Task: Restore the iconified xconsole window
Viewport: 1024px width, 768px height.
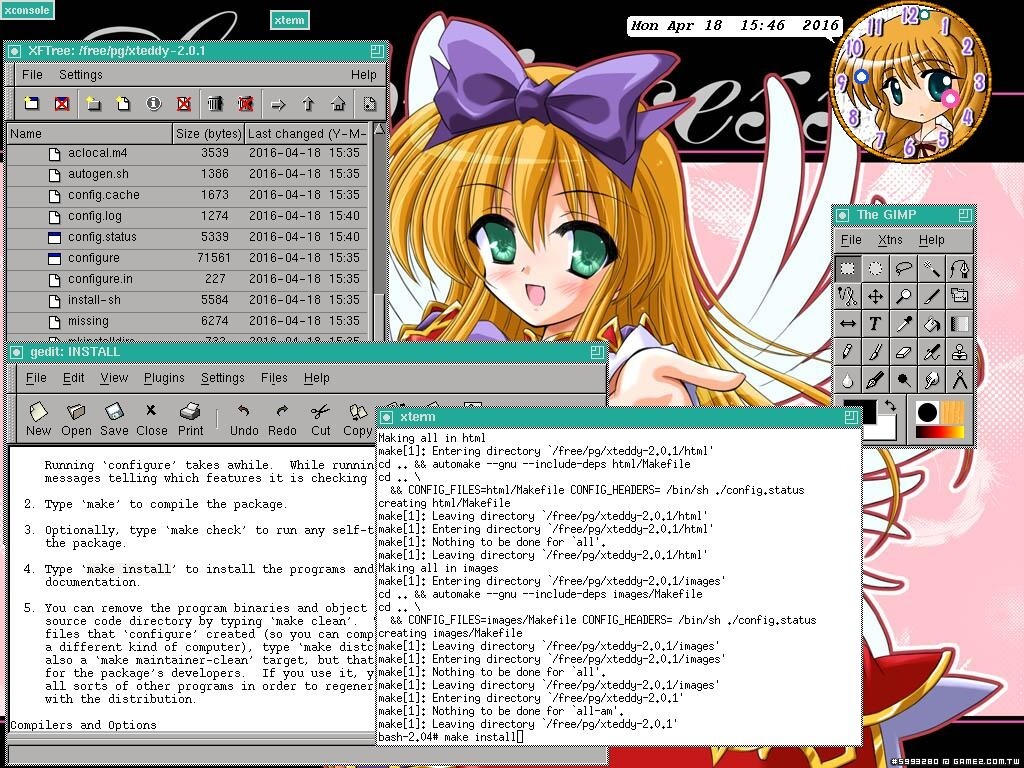Action: pos(28,11)
